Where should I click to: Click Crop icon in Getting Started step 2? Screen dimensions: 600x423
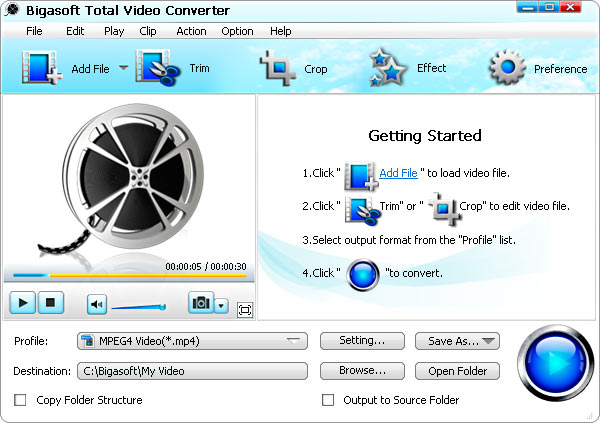[445, 208]
